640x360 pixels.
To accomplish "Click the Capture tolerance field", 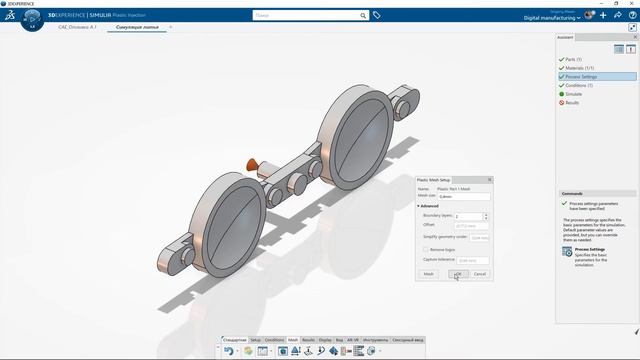I will point(472,260).
